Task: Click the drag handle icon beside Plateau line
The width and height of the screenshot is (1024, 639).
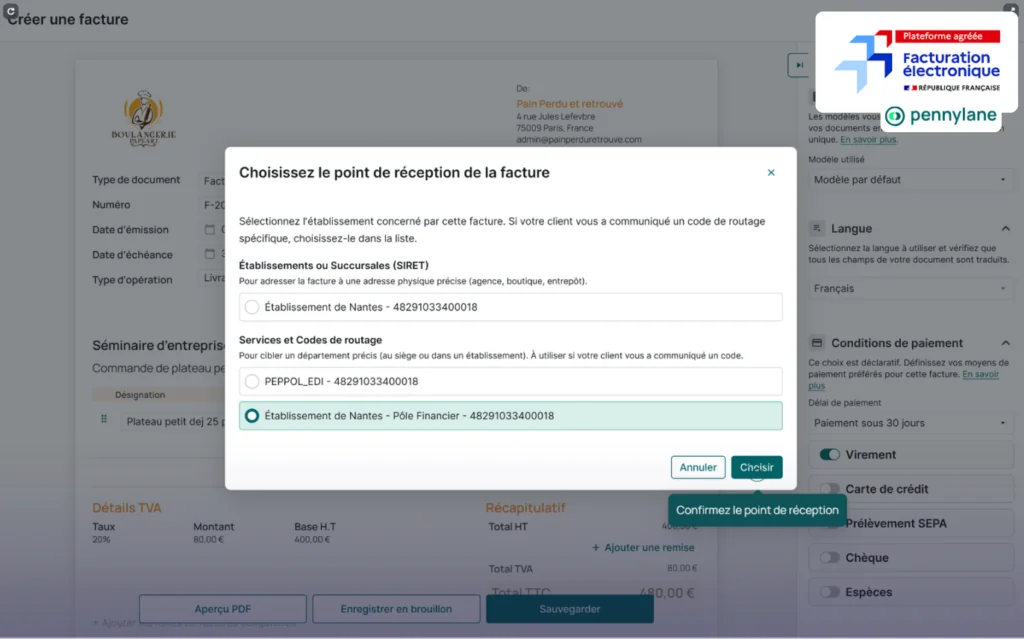Action: coord(104,419)
